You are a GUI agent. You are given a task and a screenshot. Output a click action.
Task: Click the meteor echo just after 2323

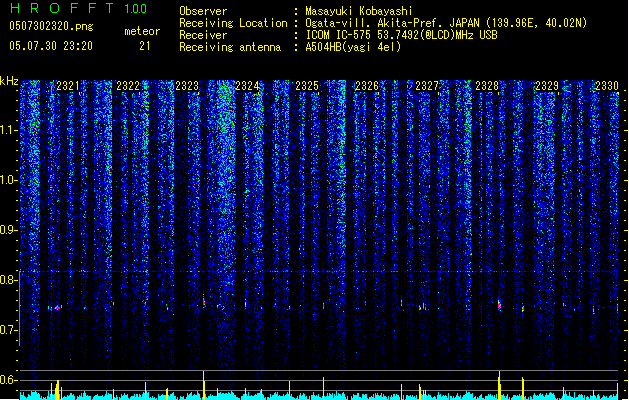[204, 301]
